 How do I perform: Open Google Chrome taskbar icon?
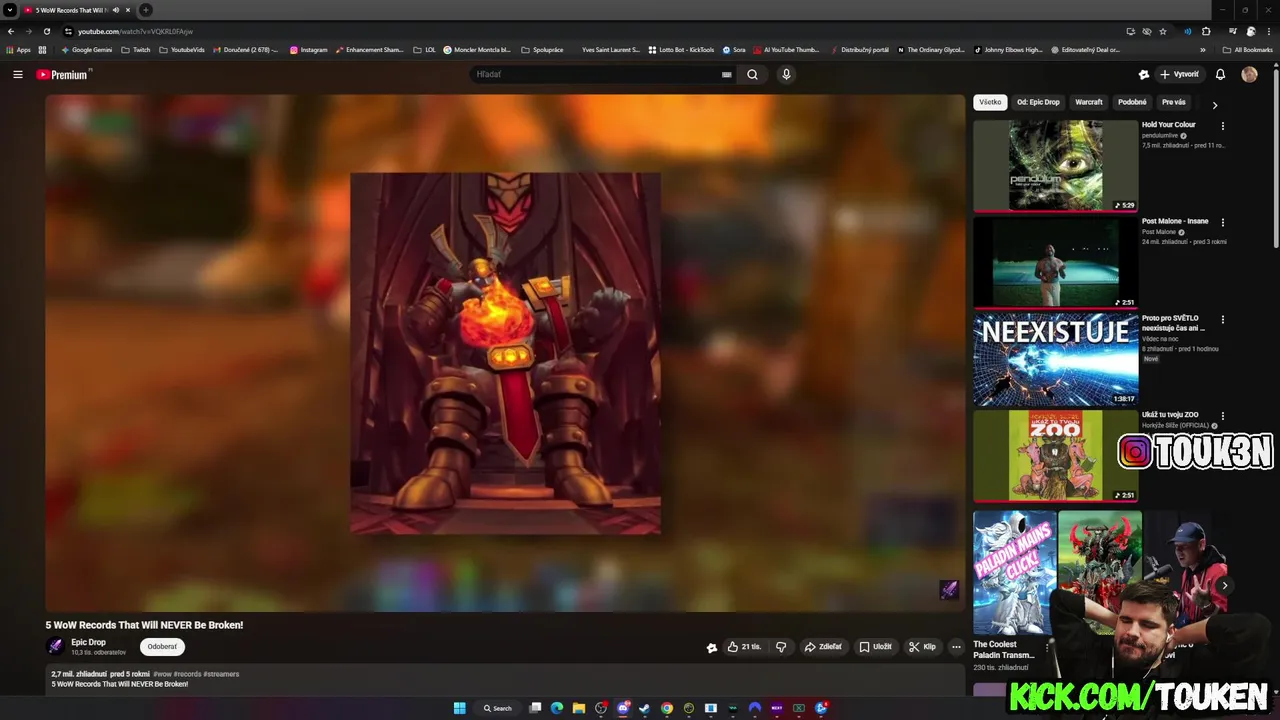(667, 708)
